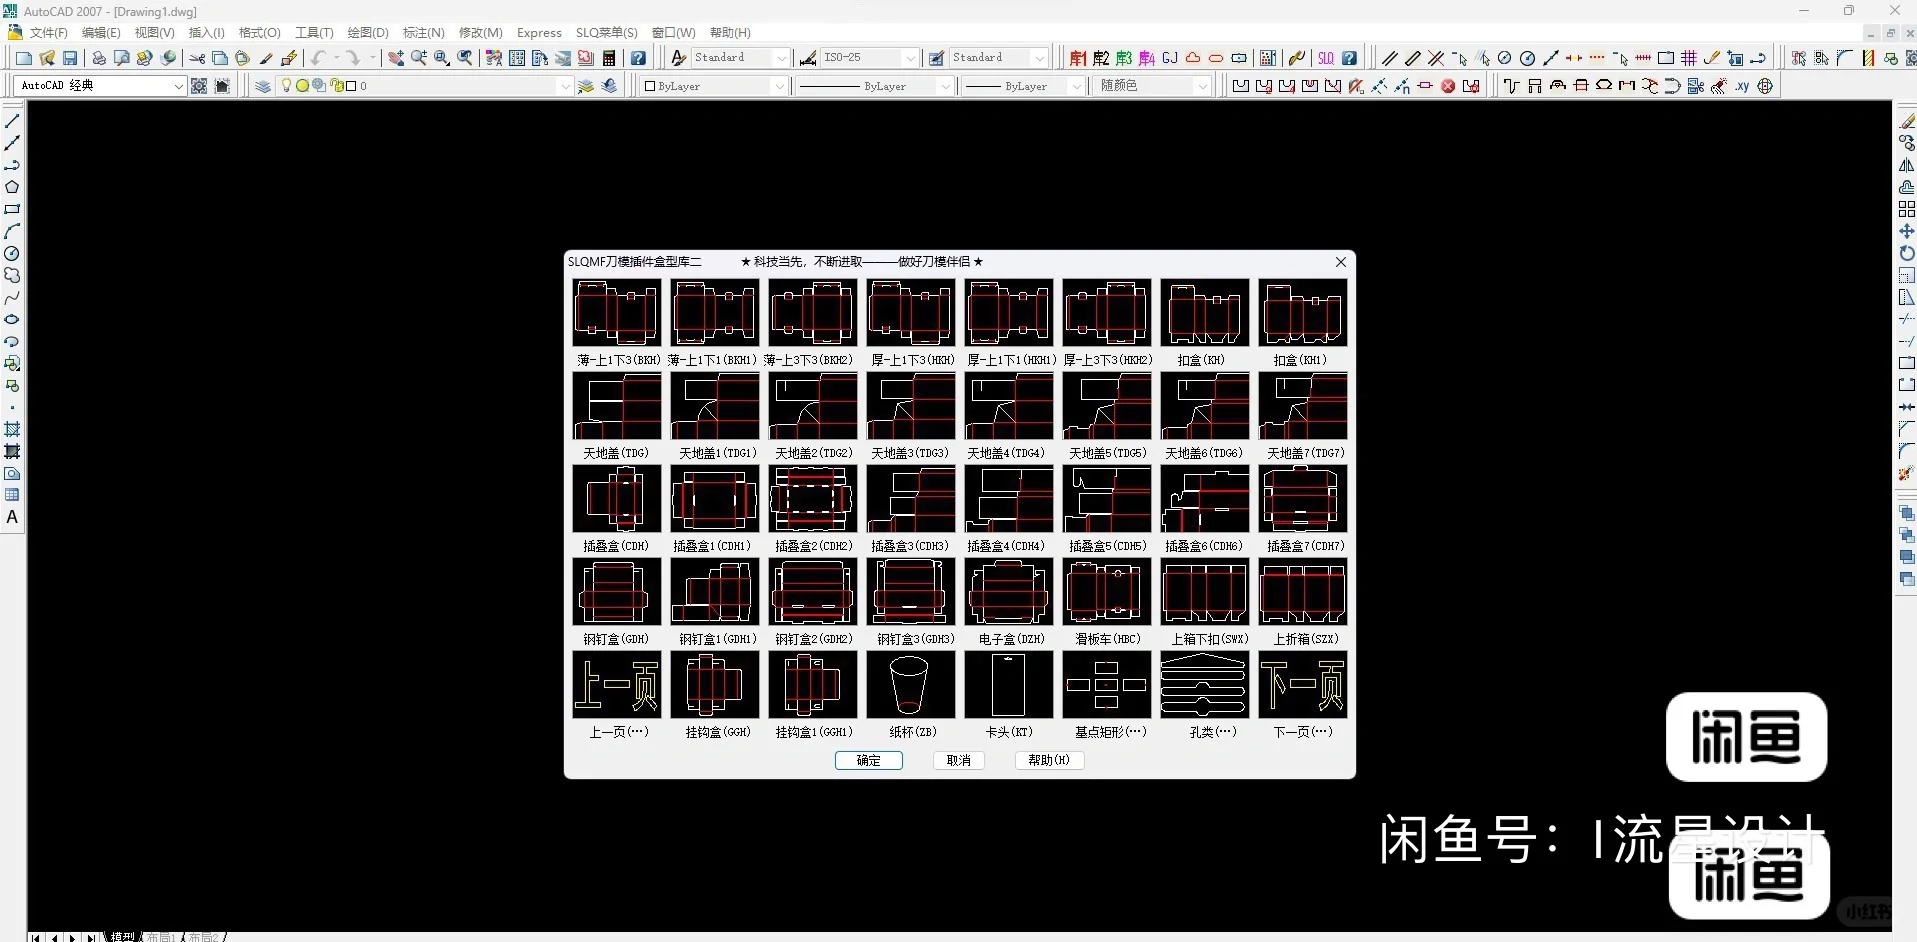Toggle layer 0 on/off lightbulb
This screenshot has height=942, width=1917.
[x=286, y=86]
